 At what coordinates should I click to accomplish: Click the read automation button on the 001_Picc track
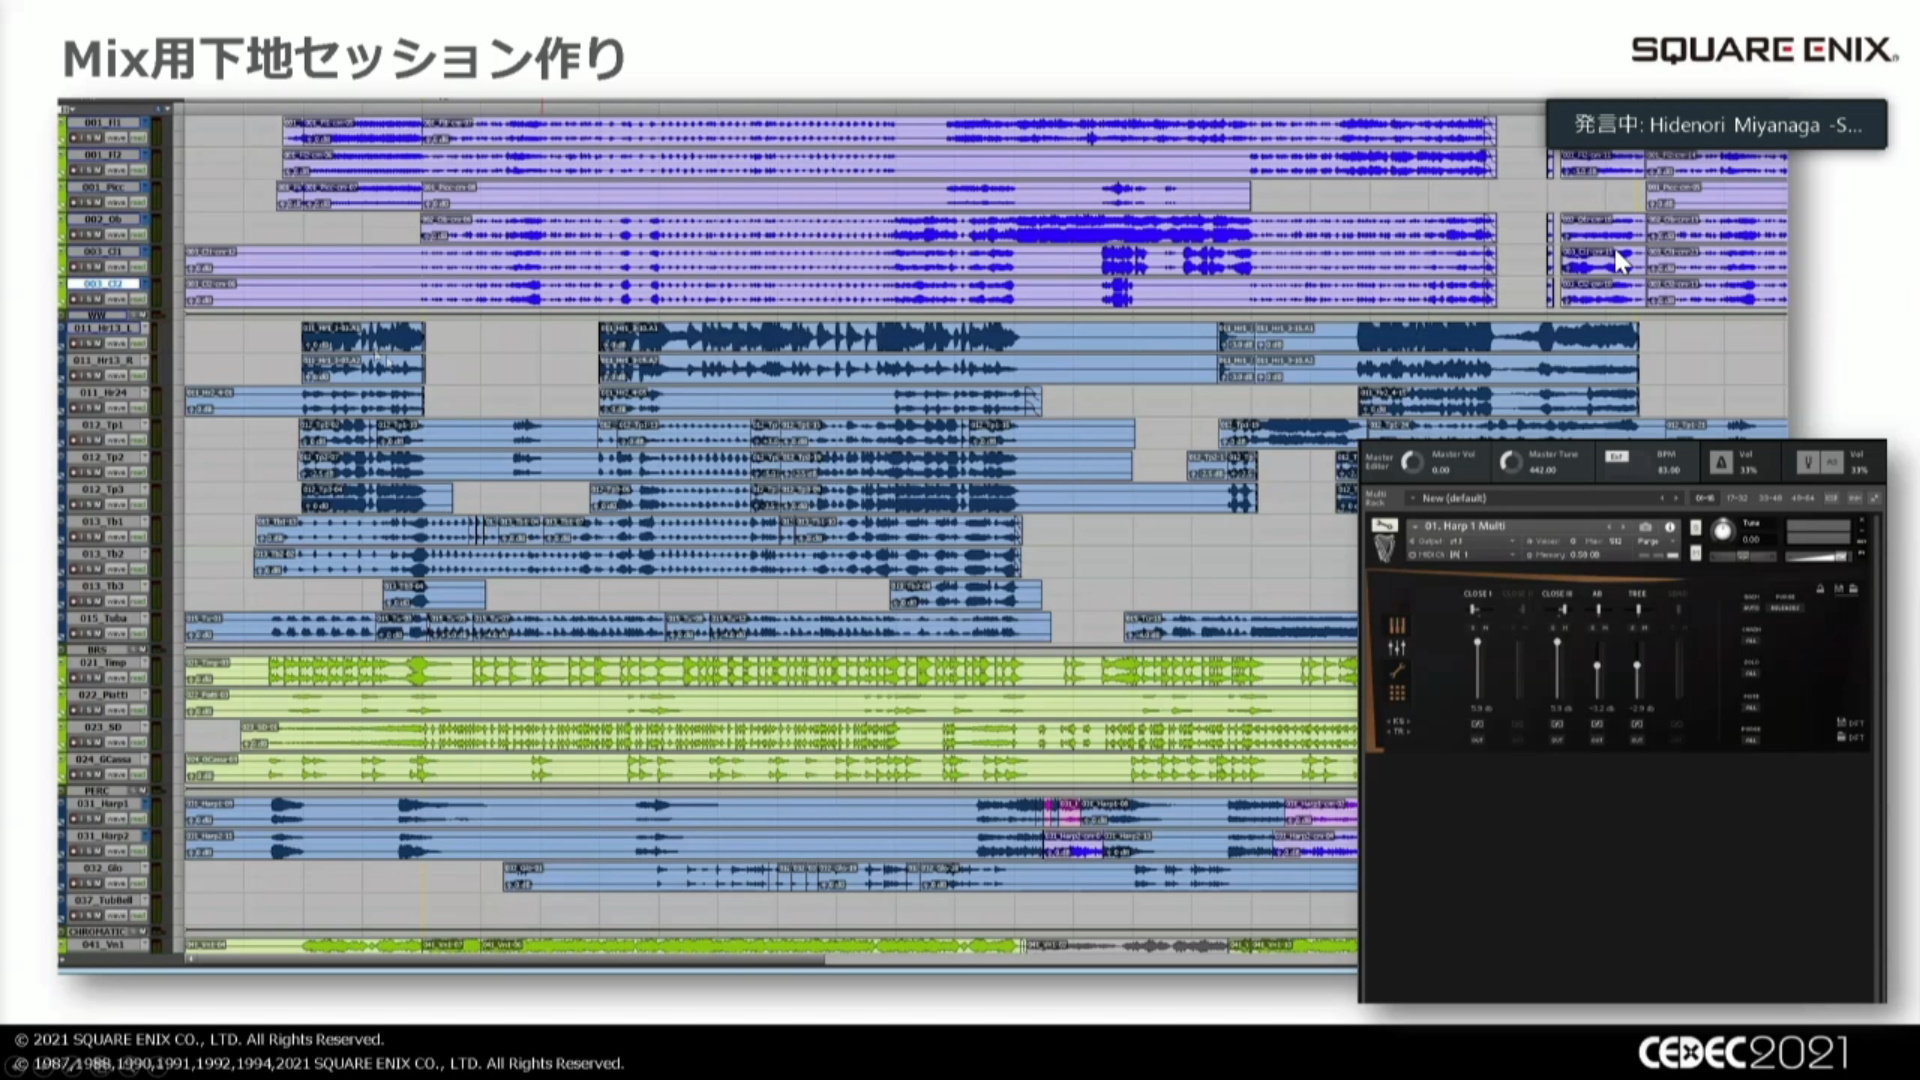138,202
